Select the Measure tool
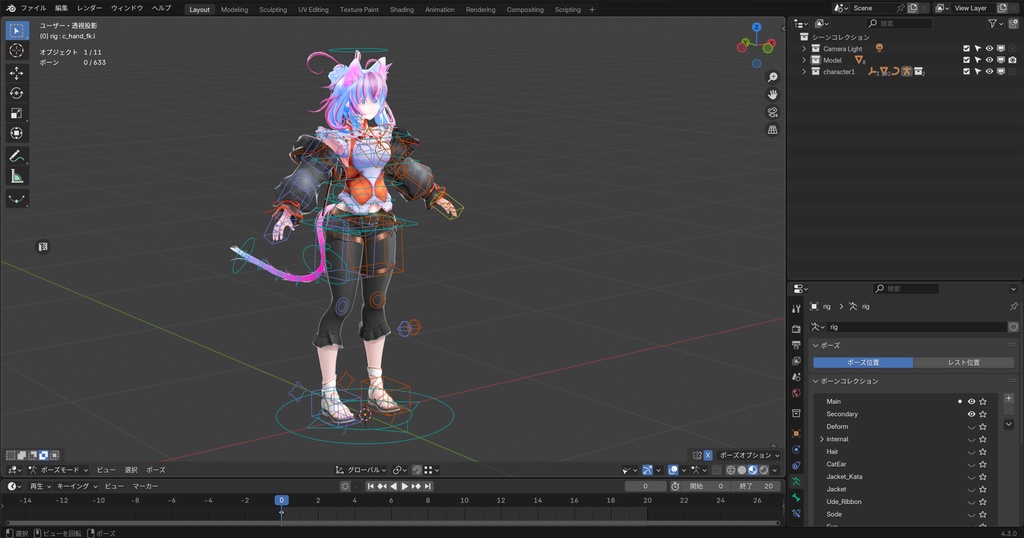 (x=17, y=176)
